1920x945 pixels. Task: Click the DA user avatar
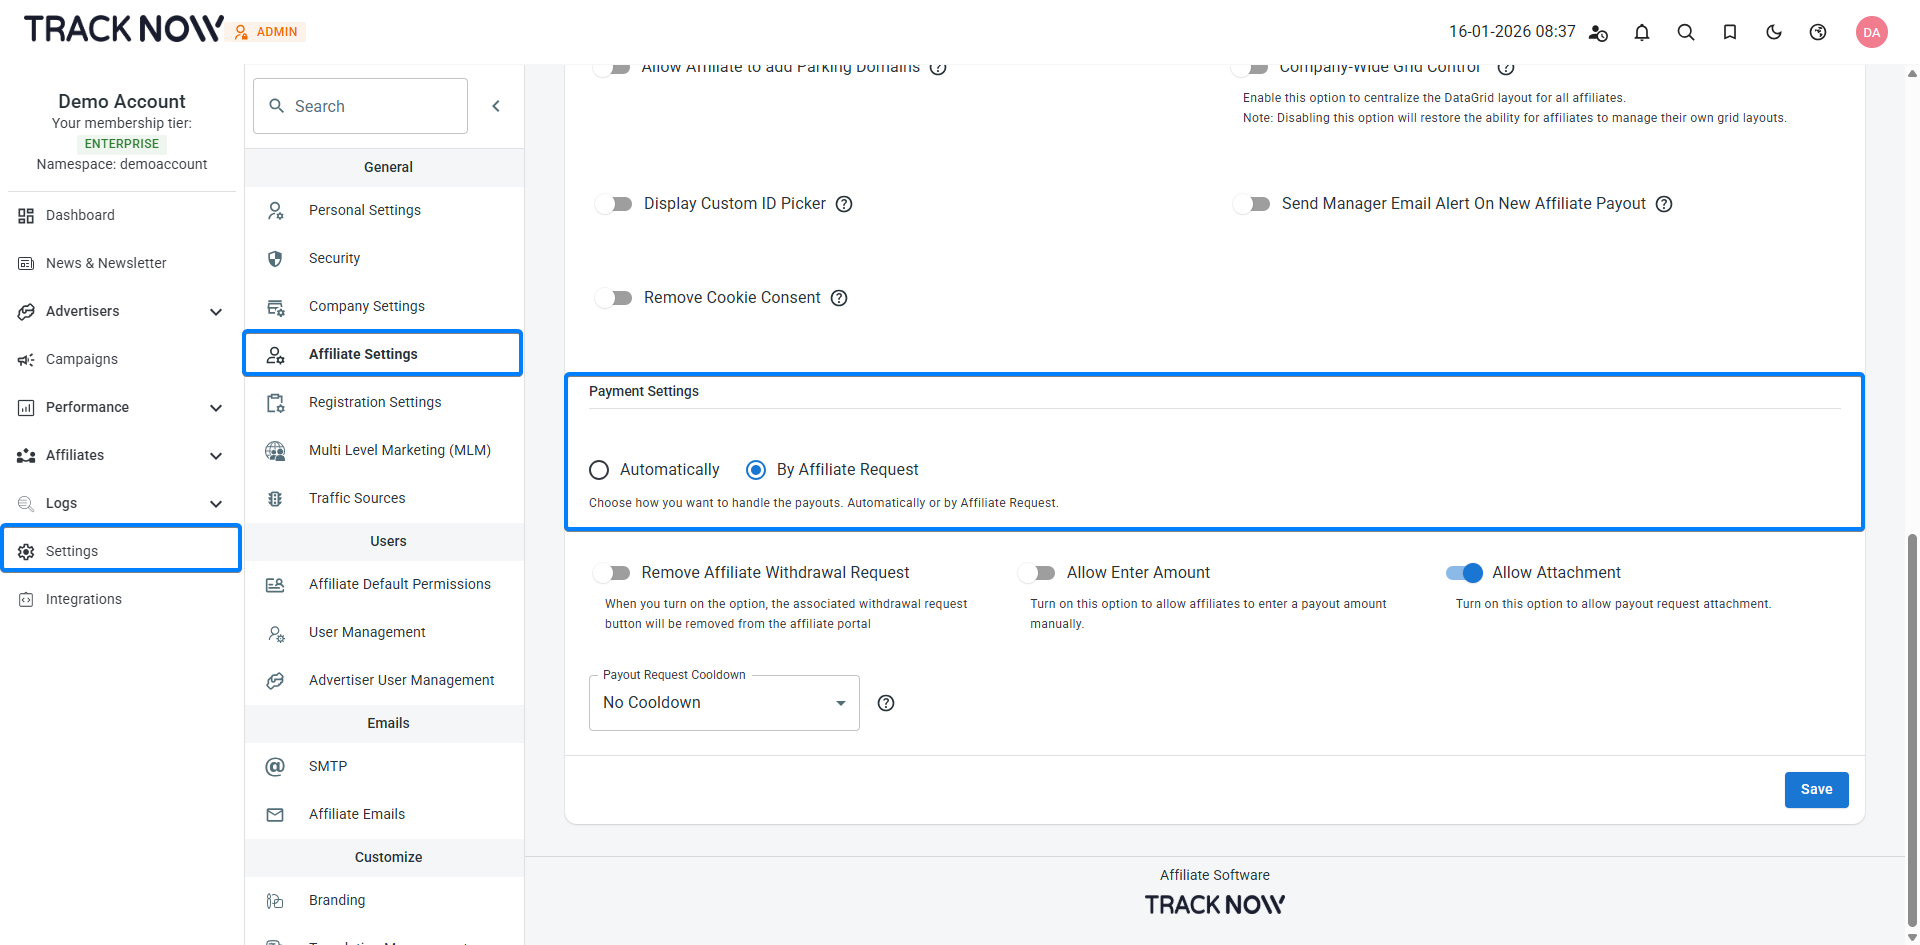1871,32
